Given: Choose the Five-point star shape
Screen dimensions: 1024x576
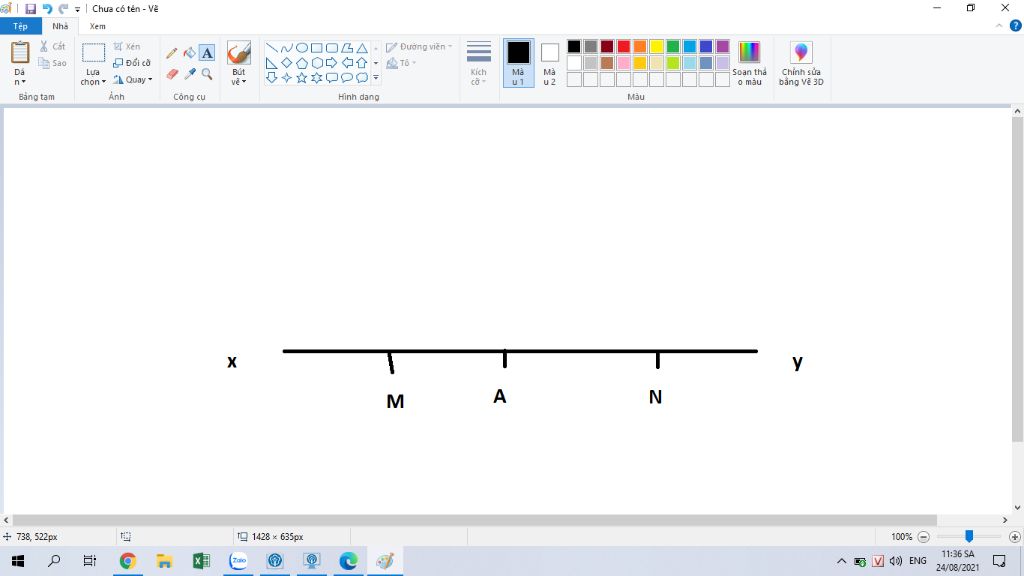Looking at the screenshot, I should (302, 78).
